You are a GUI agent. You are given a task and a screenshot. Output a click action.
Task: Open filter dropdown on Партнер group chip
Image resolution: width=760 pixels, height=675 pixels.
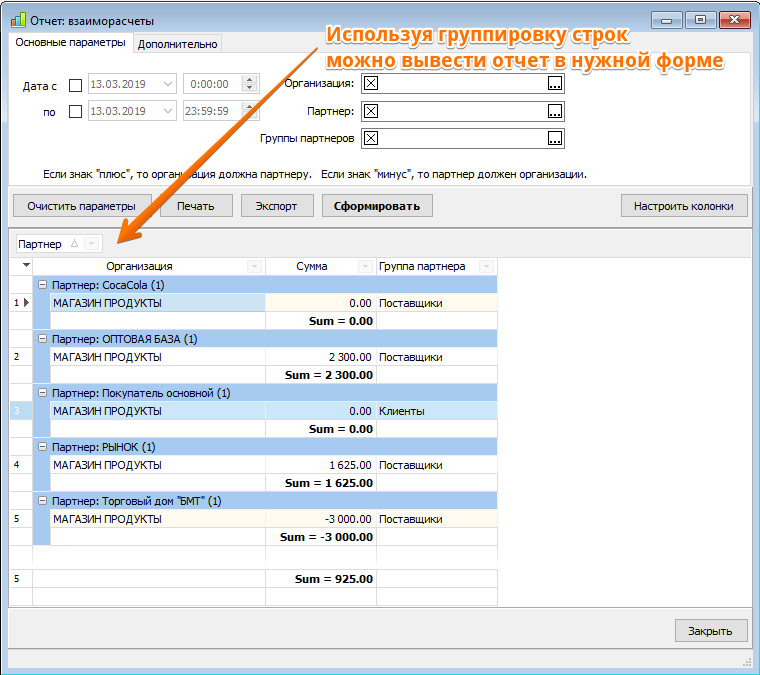tap(91, 243)
